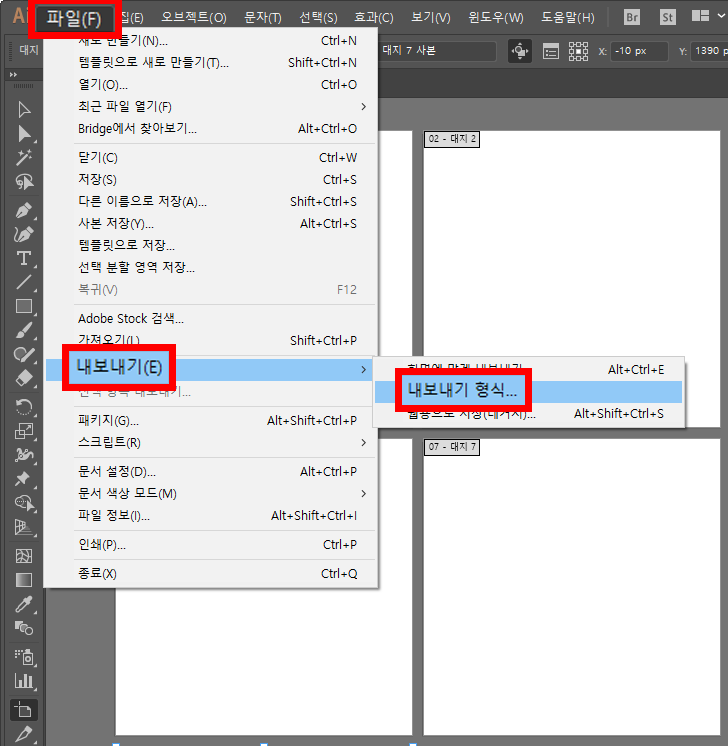Open artboard options icon in control bar
The height and width of the screenshot is (746, 728).
551,51
